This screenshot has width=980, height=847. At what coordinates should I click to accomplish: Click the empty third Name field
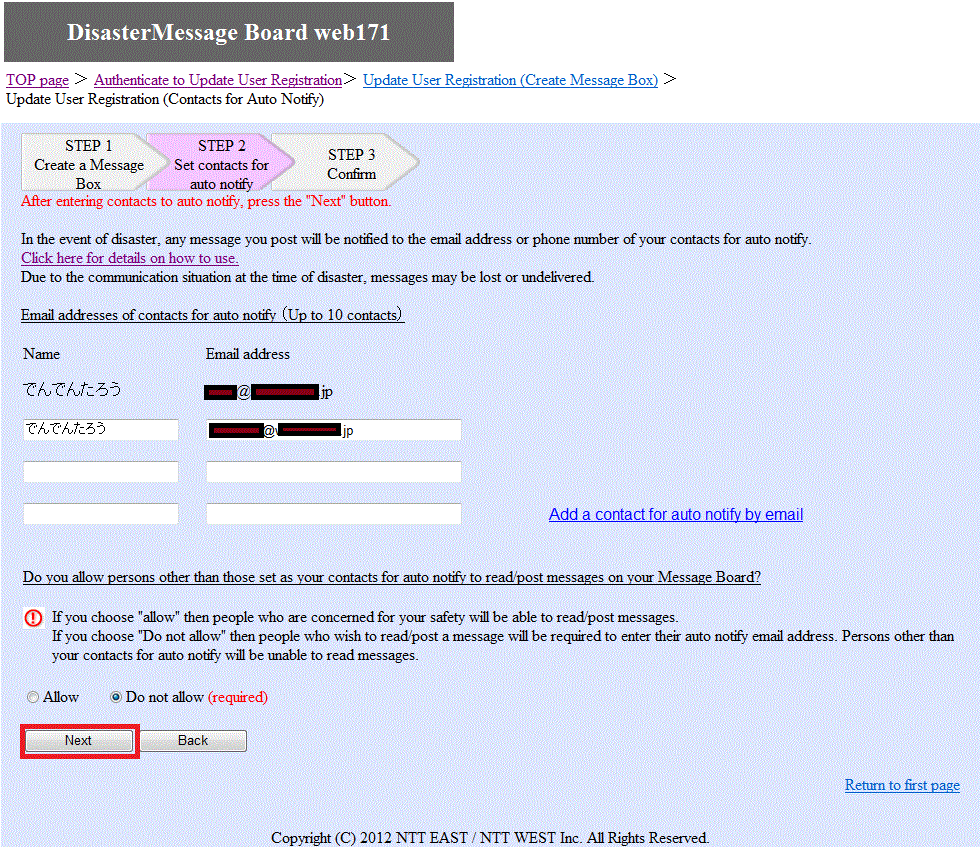pos(100,471)
